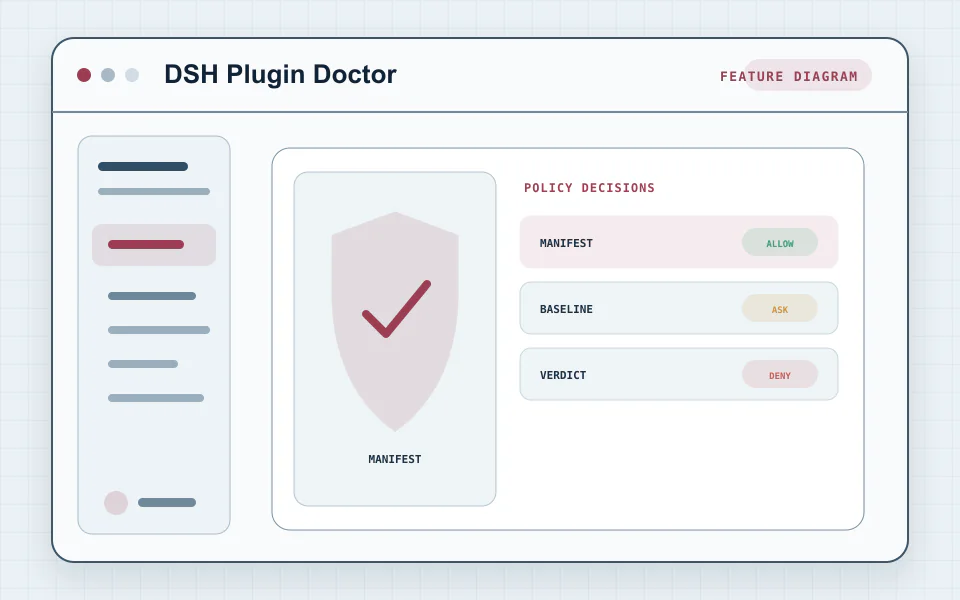Select the VERDICT policy decision row

tap(678, 374)
